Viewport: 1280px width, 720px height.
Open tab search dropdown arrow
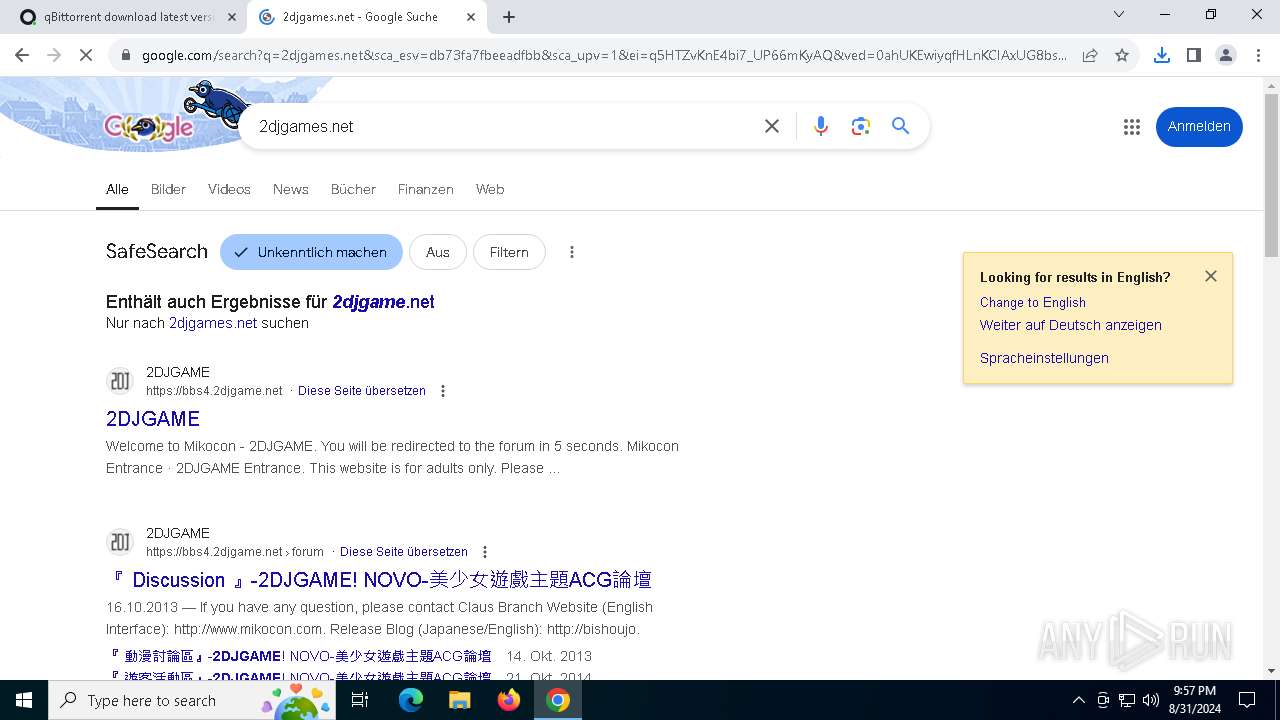[1119, 15]
